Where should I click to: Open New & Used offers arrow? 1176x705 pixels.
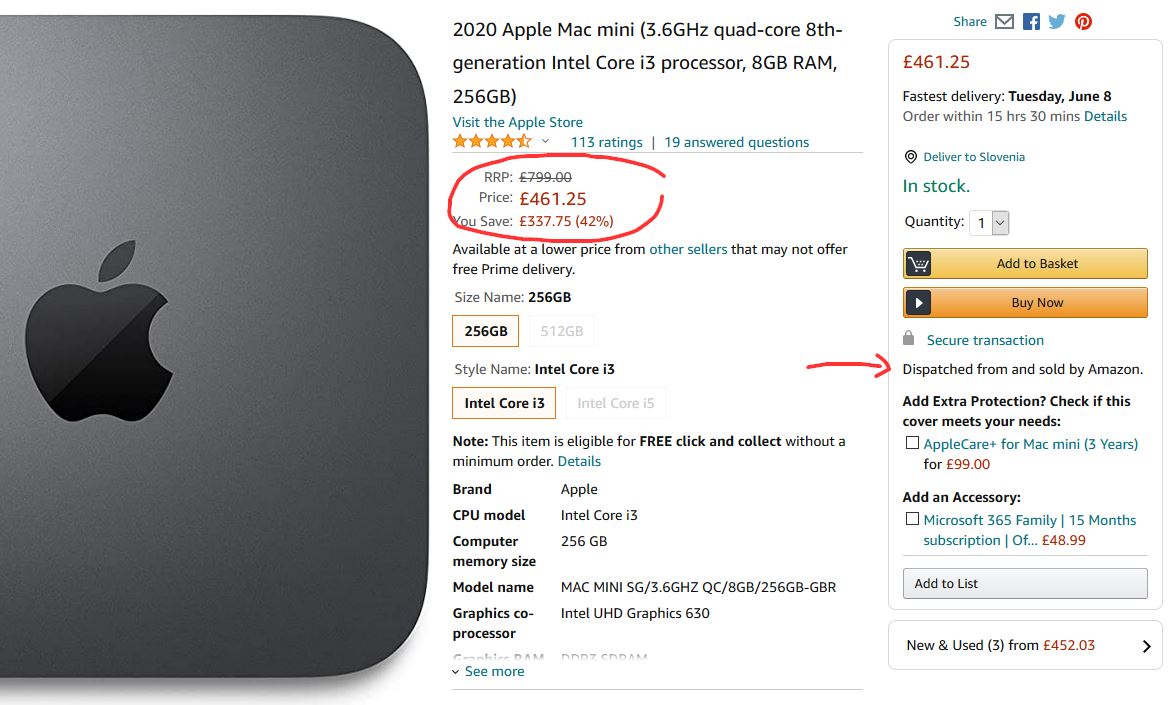[1146, 646]
